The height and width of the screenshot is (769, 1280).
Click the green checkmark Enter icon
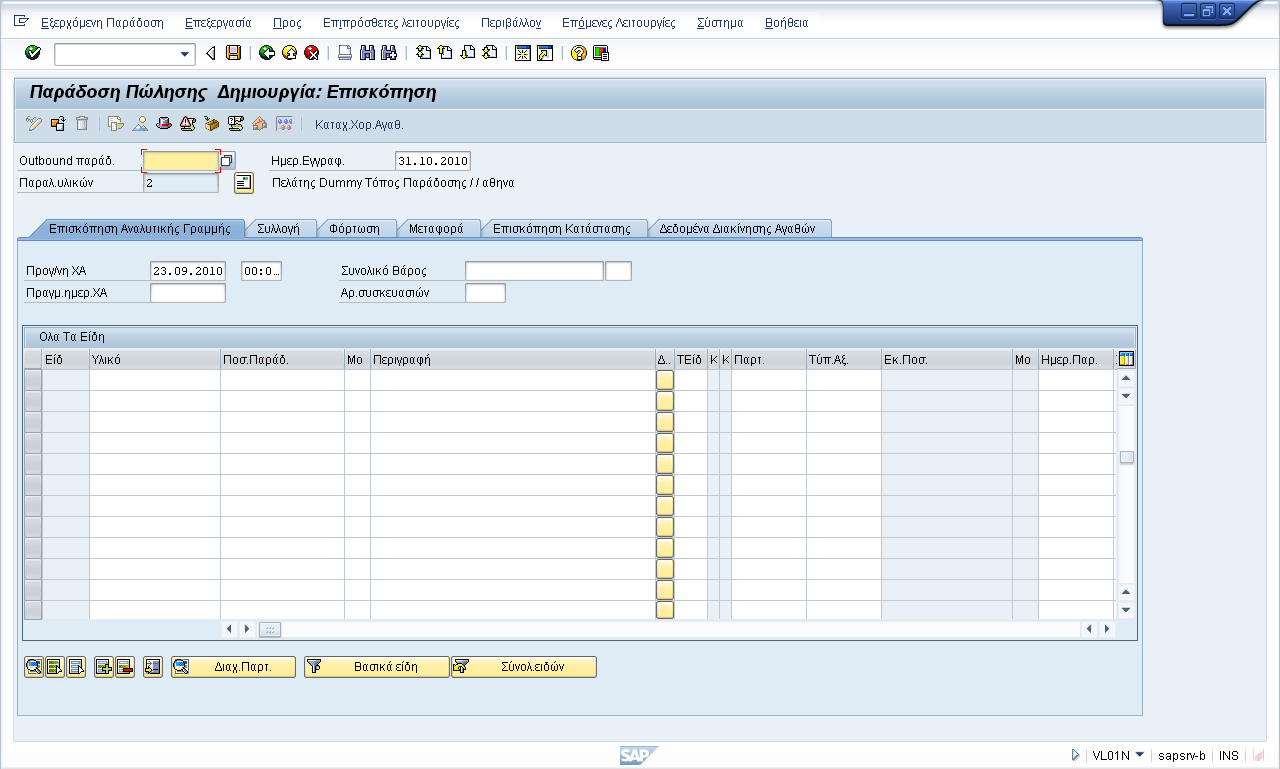point(32,53)
